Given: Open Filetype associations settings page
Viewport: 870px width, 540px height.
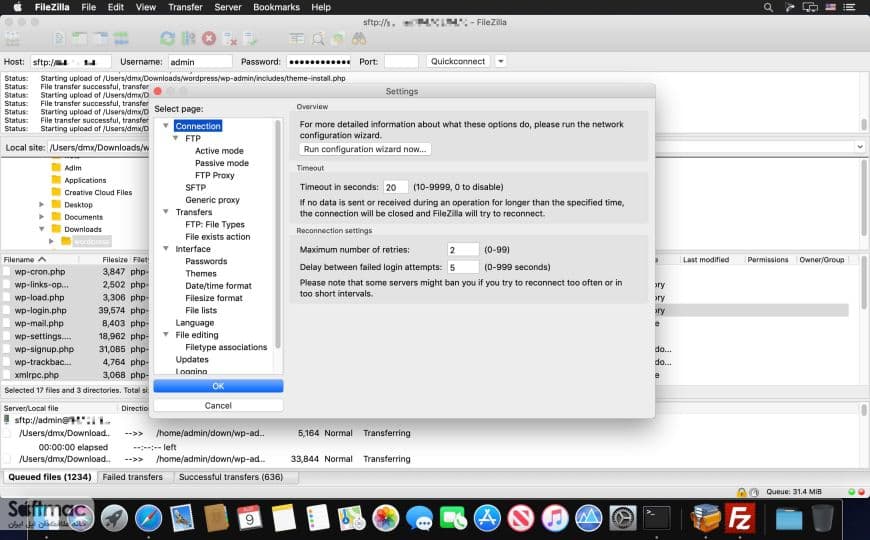Looking at the screenshot, I should pyautogui.click(x=226, y=347).
